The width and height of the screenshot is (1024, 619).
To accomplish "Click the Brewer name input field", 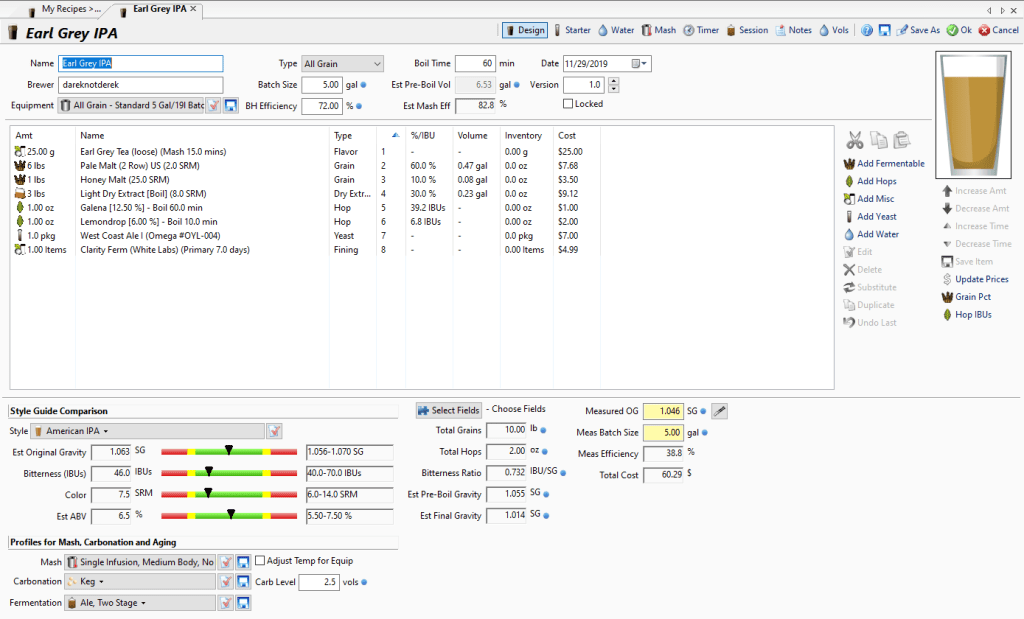I will tap(141, 85).
